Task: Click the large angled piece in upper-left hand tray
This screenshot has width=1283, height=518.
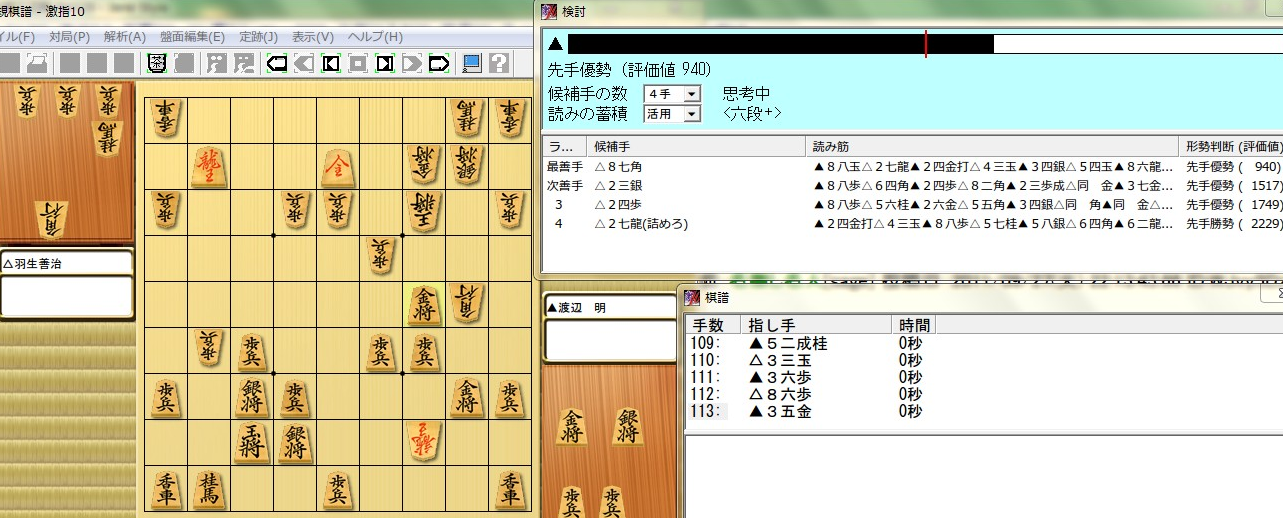Action: (50, 220)
